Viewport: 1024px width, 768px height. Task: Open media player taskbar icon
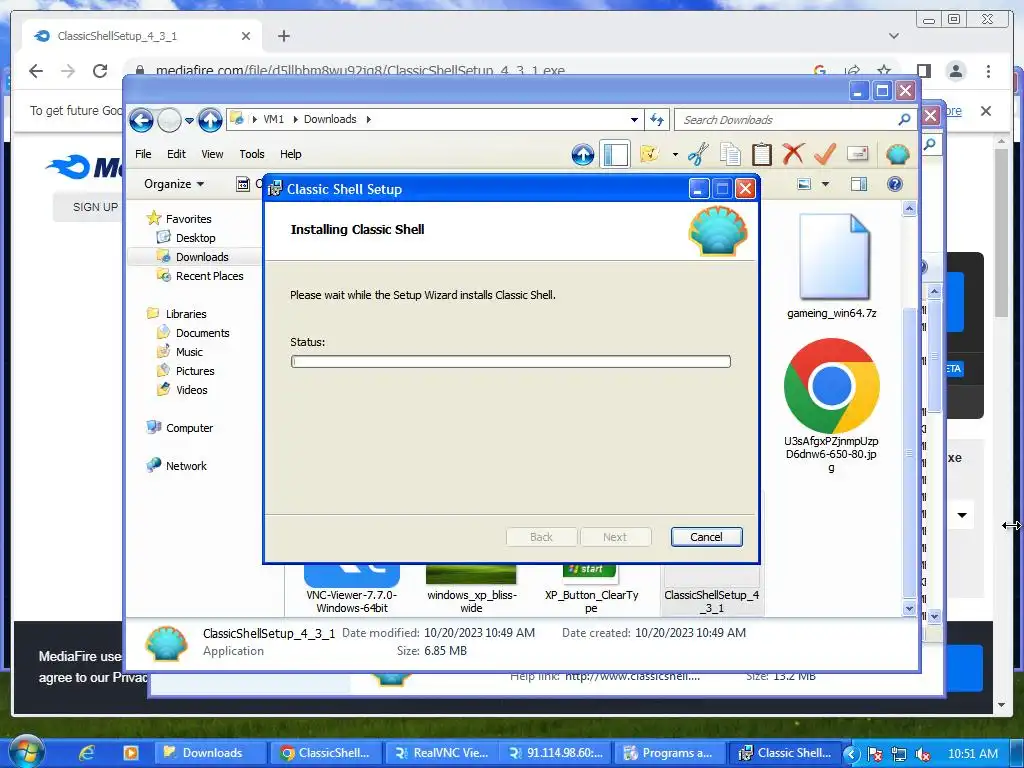[x=131, y=753]
